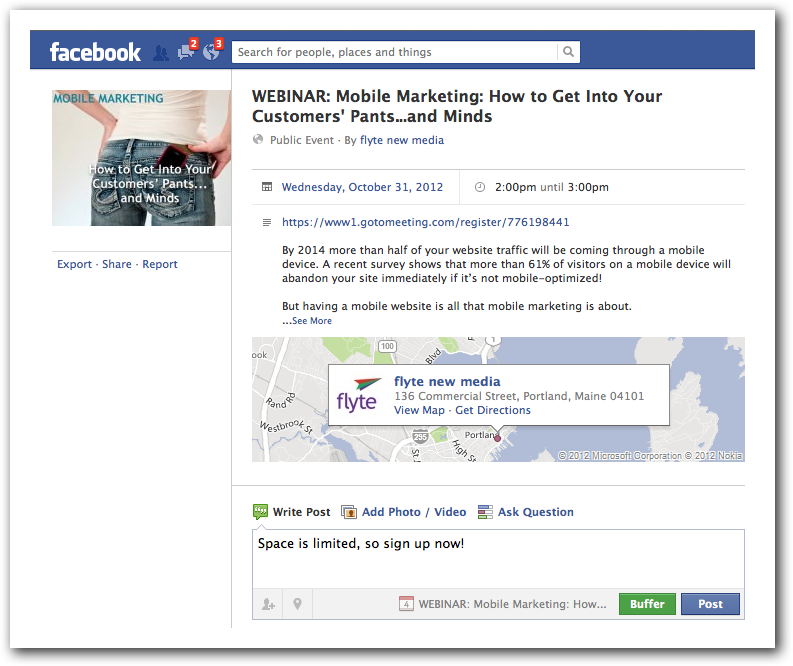793x666 pixels.
Task: Select the Add Photo / Video tab
Action: (x=404, y=512)
